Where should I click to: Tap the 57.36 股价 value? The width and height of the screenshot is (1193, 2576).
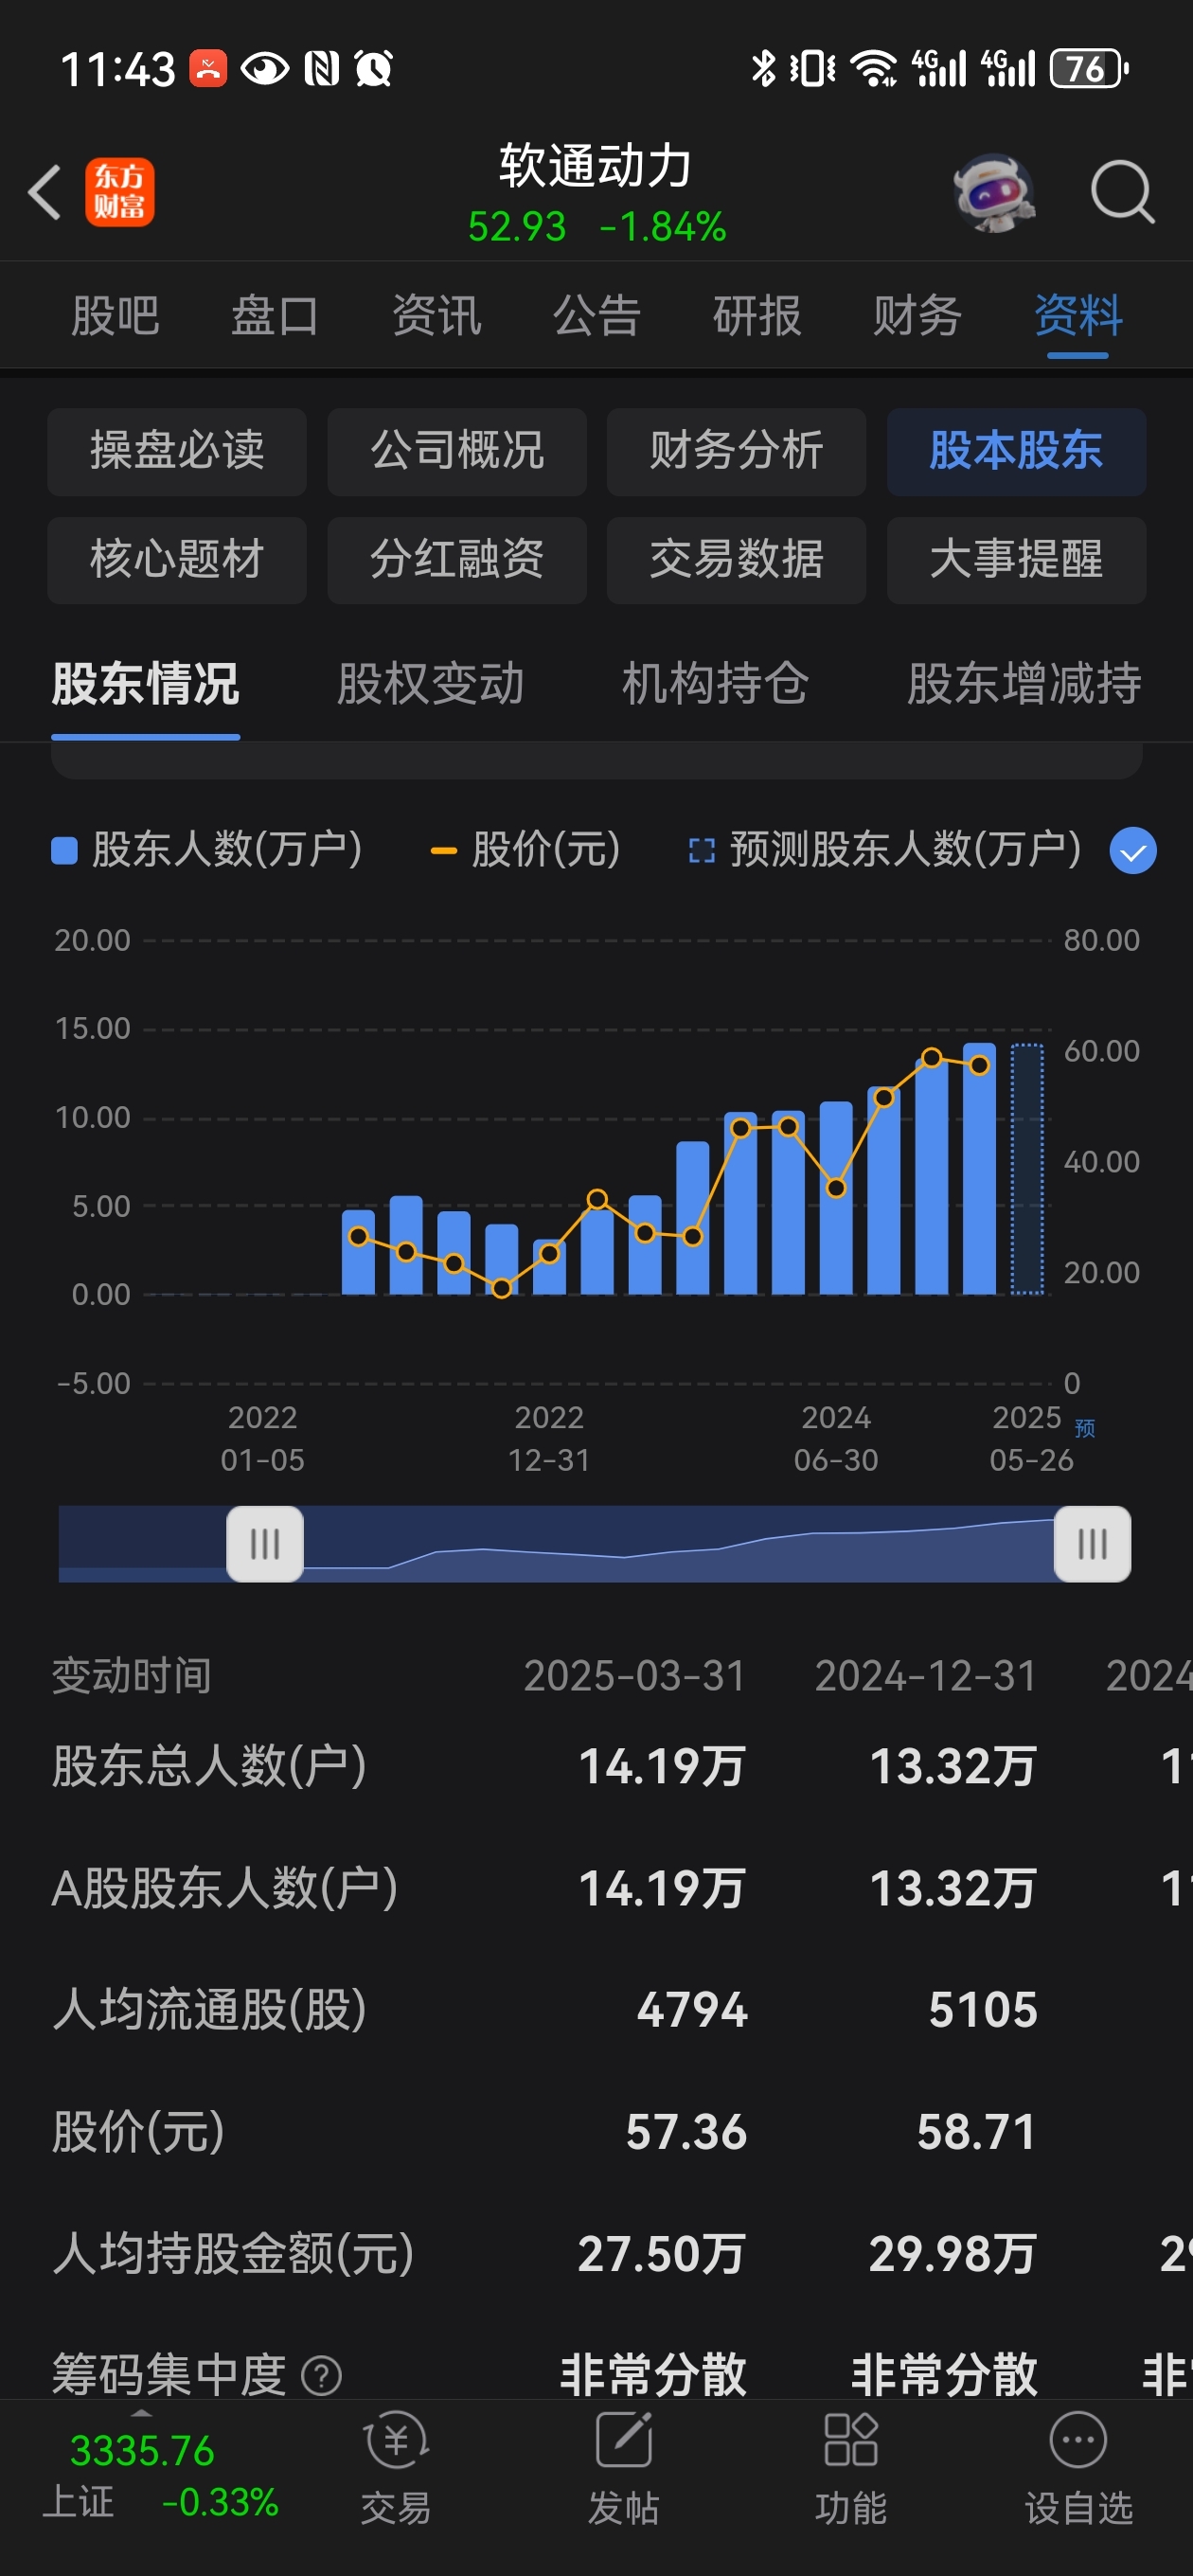coord(686,2132)
